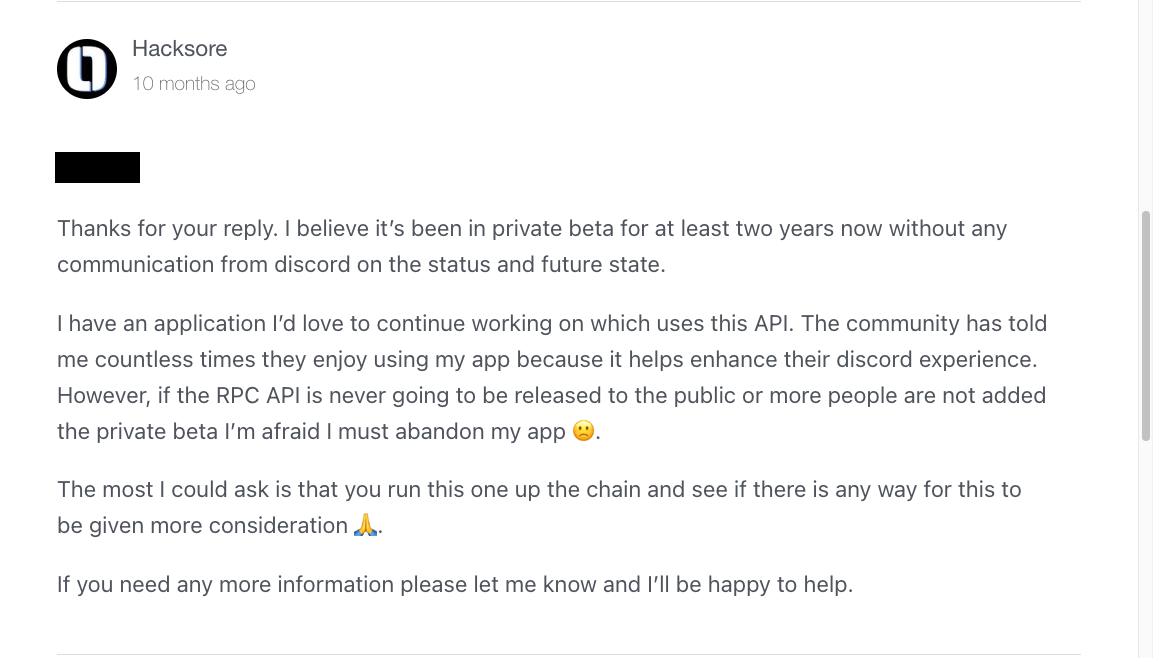Viewport: 1153px width, 658px height.
Task: Click the "be given more consideration" line
Action: tap(220, 526)
